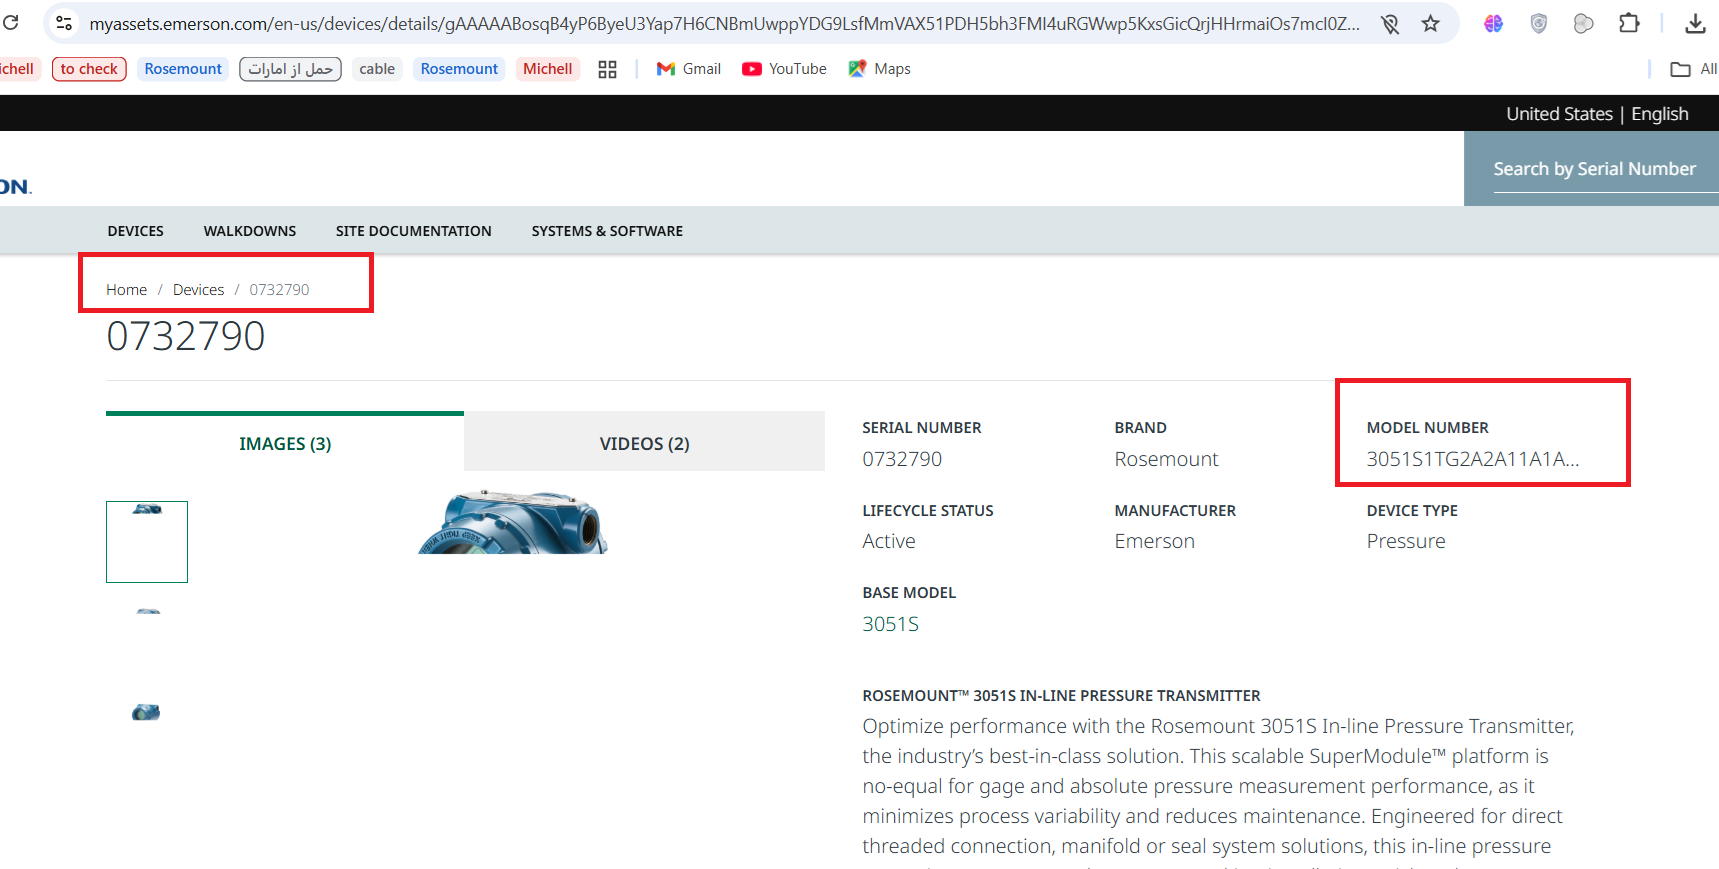Viewport: 1719px width, 869px height.
Task: Open the DEVICES menu
Action: (135, 231)
